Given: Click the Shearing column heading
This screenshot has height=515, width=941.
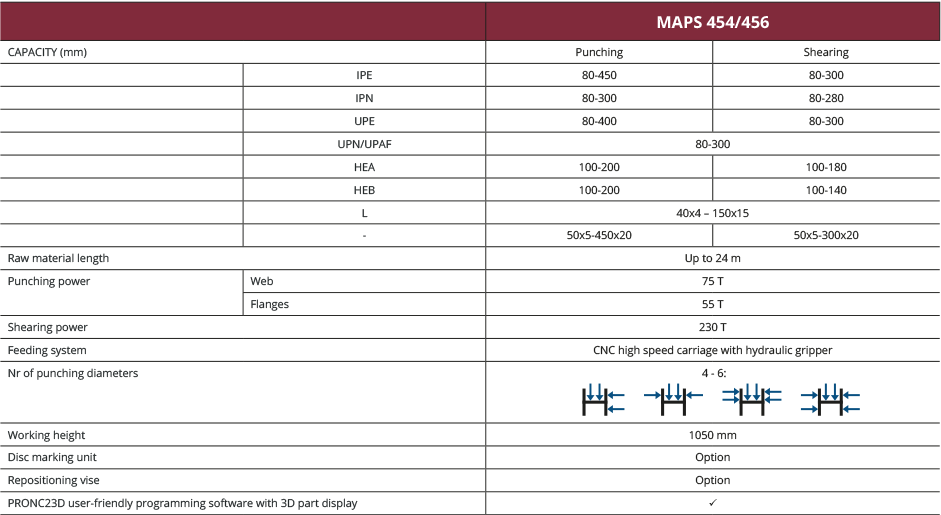Looking at the screenshot, I should pyautogui.click(x=826, y=52).
